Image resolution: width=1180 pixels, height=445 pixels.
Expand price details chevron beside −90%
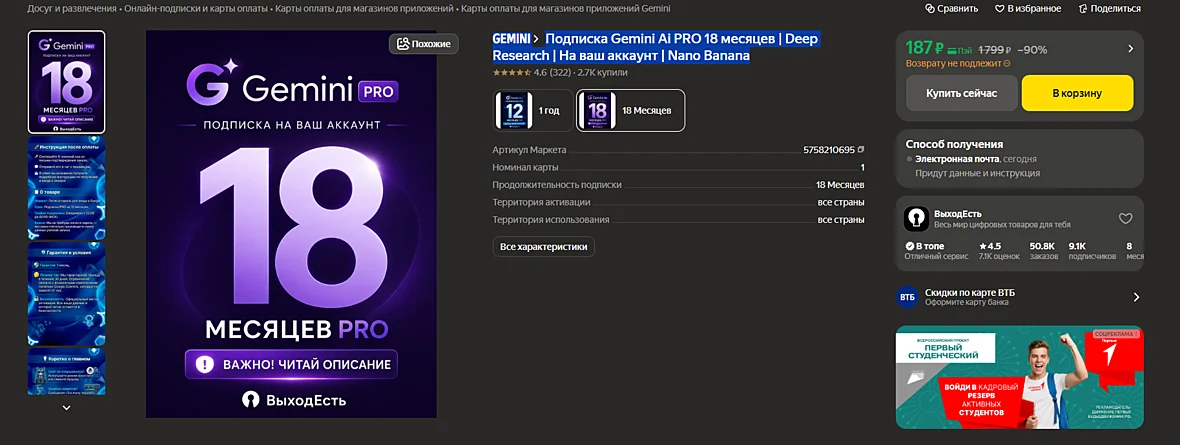(x=1130, y=49)
